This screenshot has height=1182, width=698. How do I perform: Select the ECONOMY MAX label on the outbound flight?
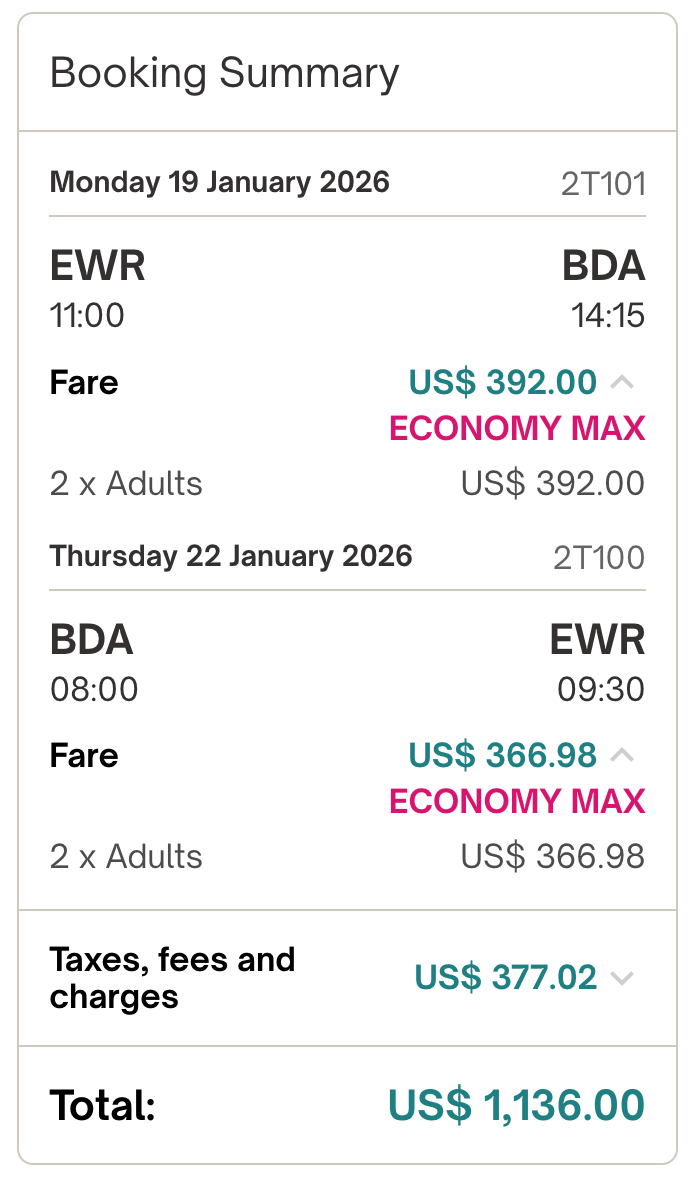click(x=517, y=428)
